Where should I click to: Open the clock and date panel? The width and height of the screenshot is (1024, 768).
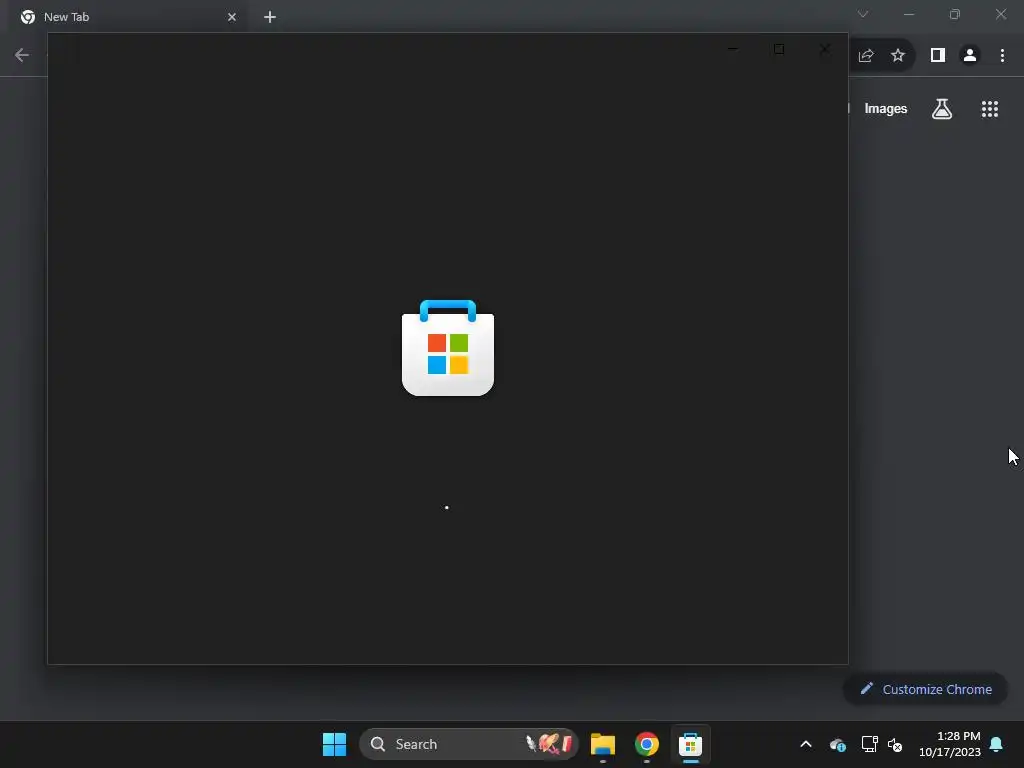(x=950, y=744)
